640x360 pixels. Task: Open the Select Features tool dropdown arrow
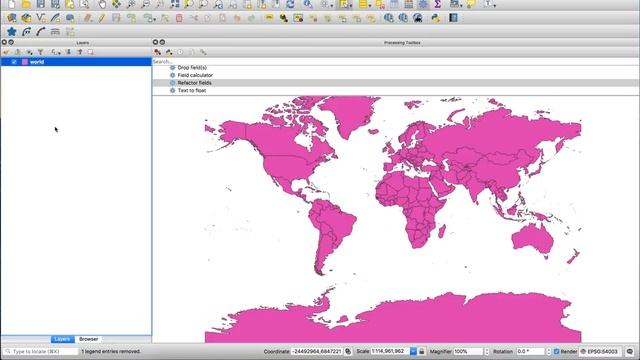tap(351, 6)
